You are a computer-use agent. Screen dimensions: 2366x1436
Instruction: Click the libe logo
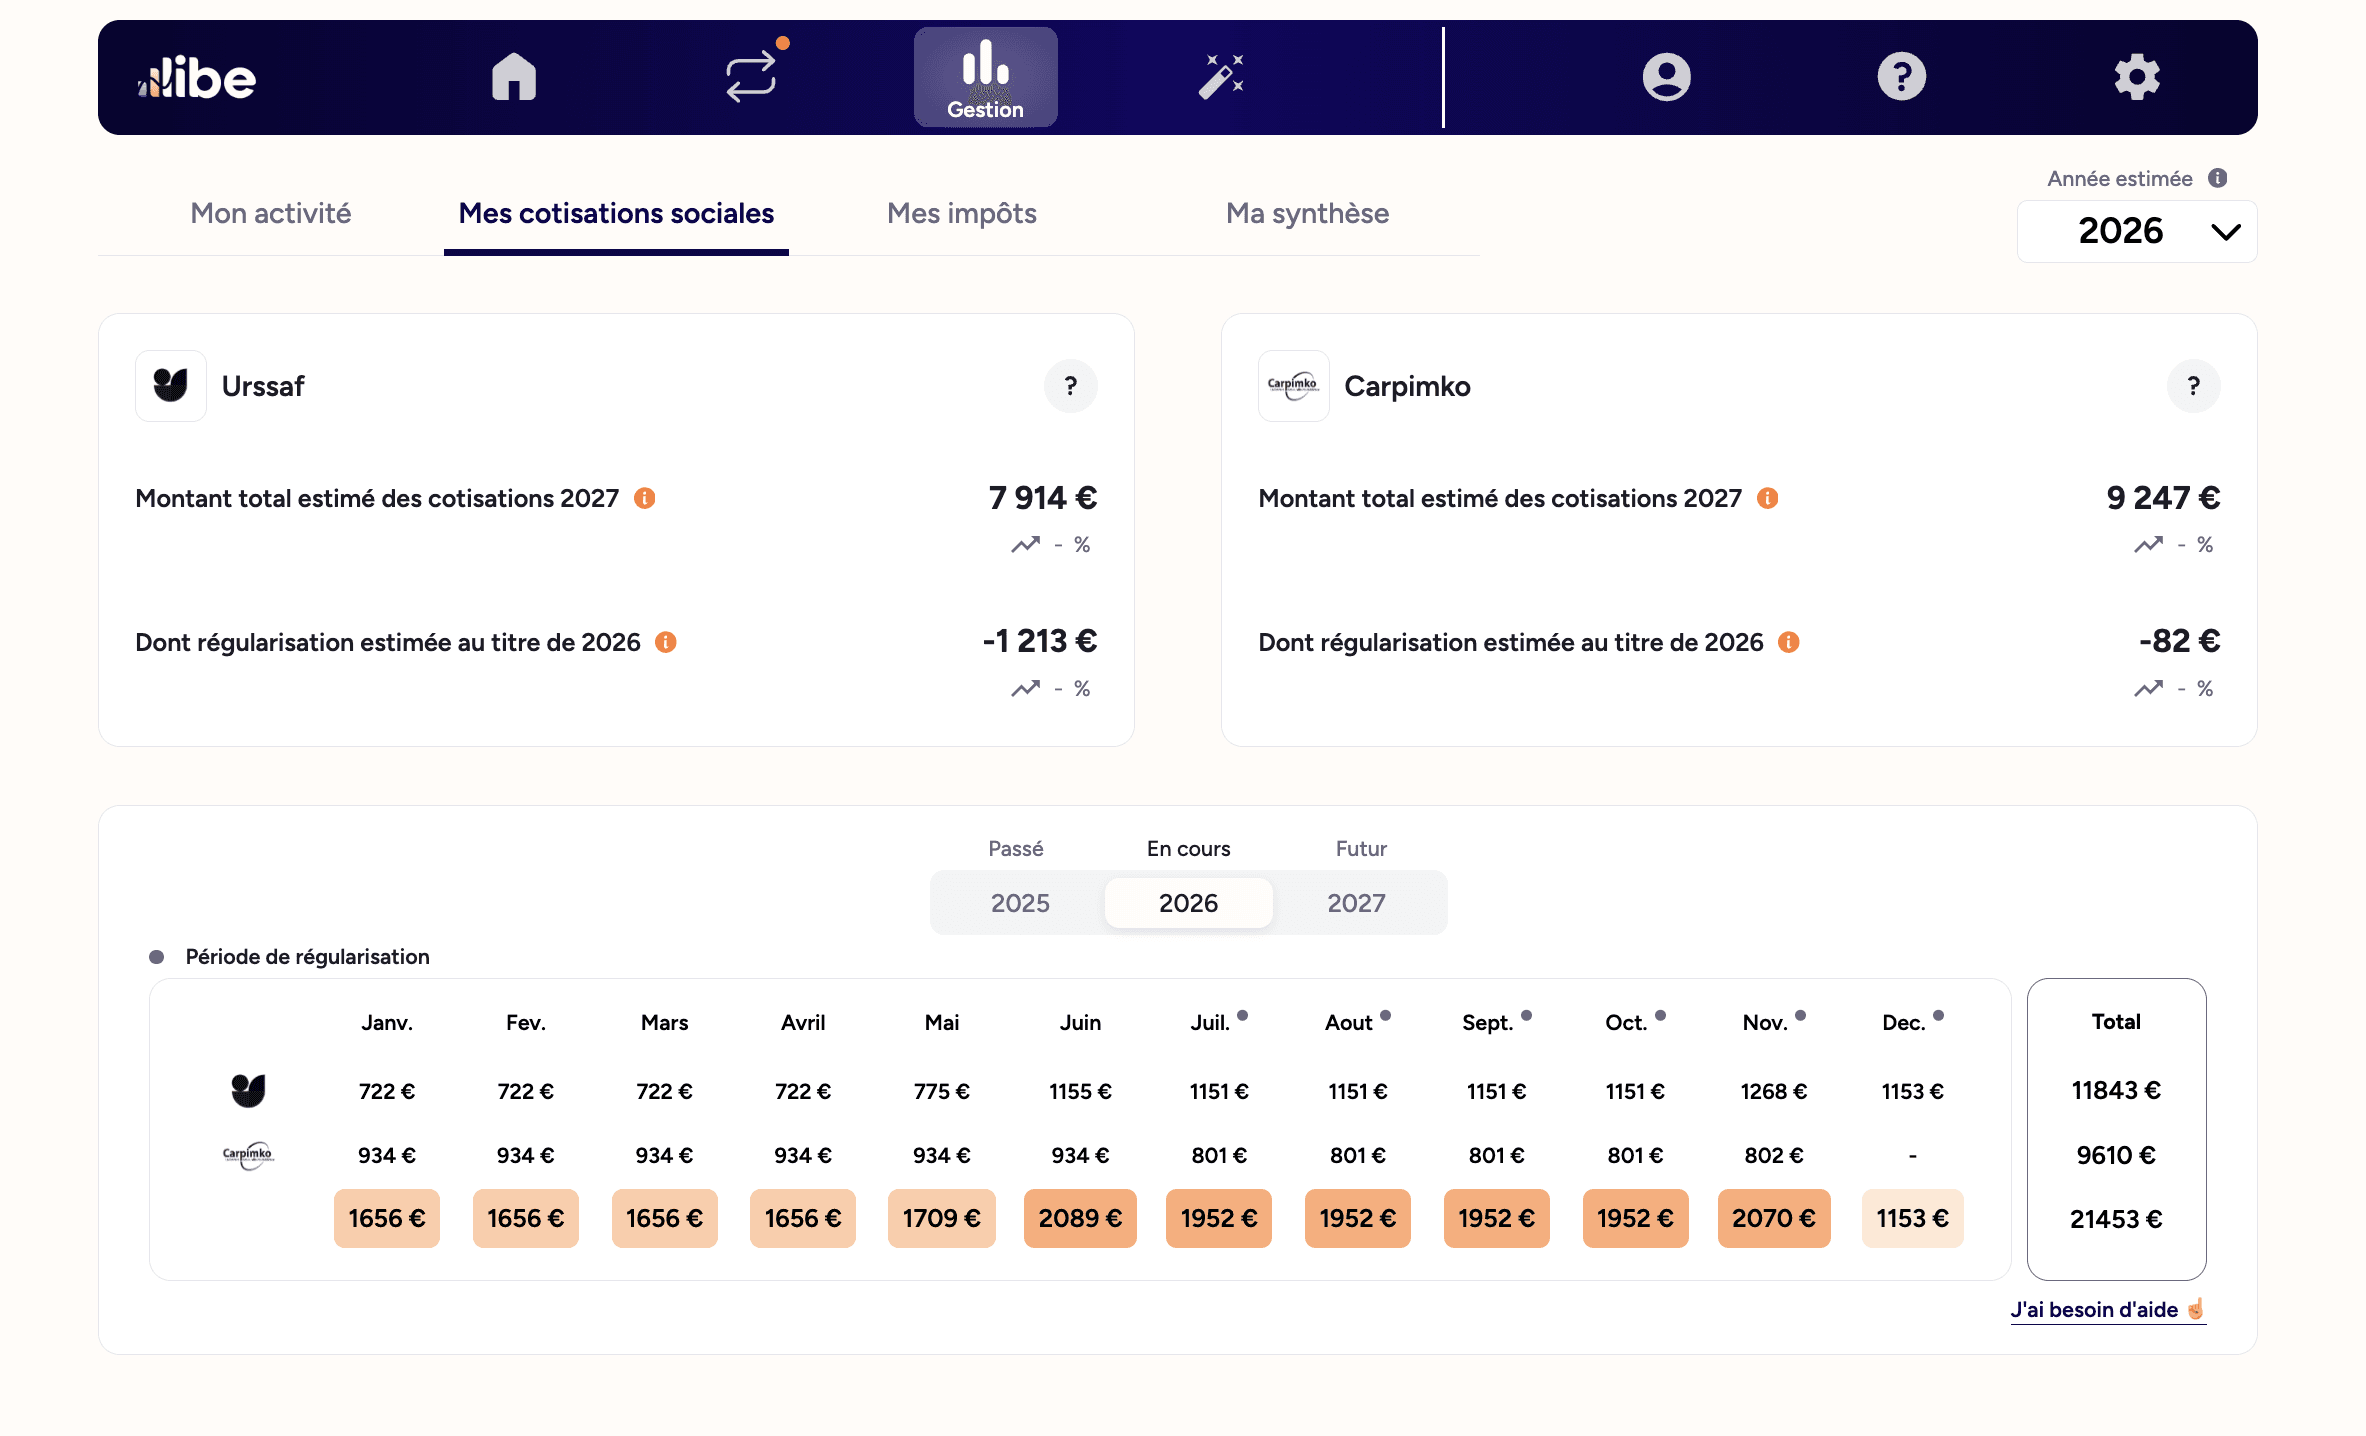197,77
